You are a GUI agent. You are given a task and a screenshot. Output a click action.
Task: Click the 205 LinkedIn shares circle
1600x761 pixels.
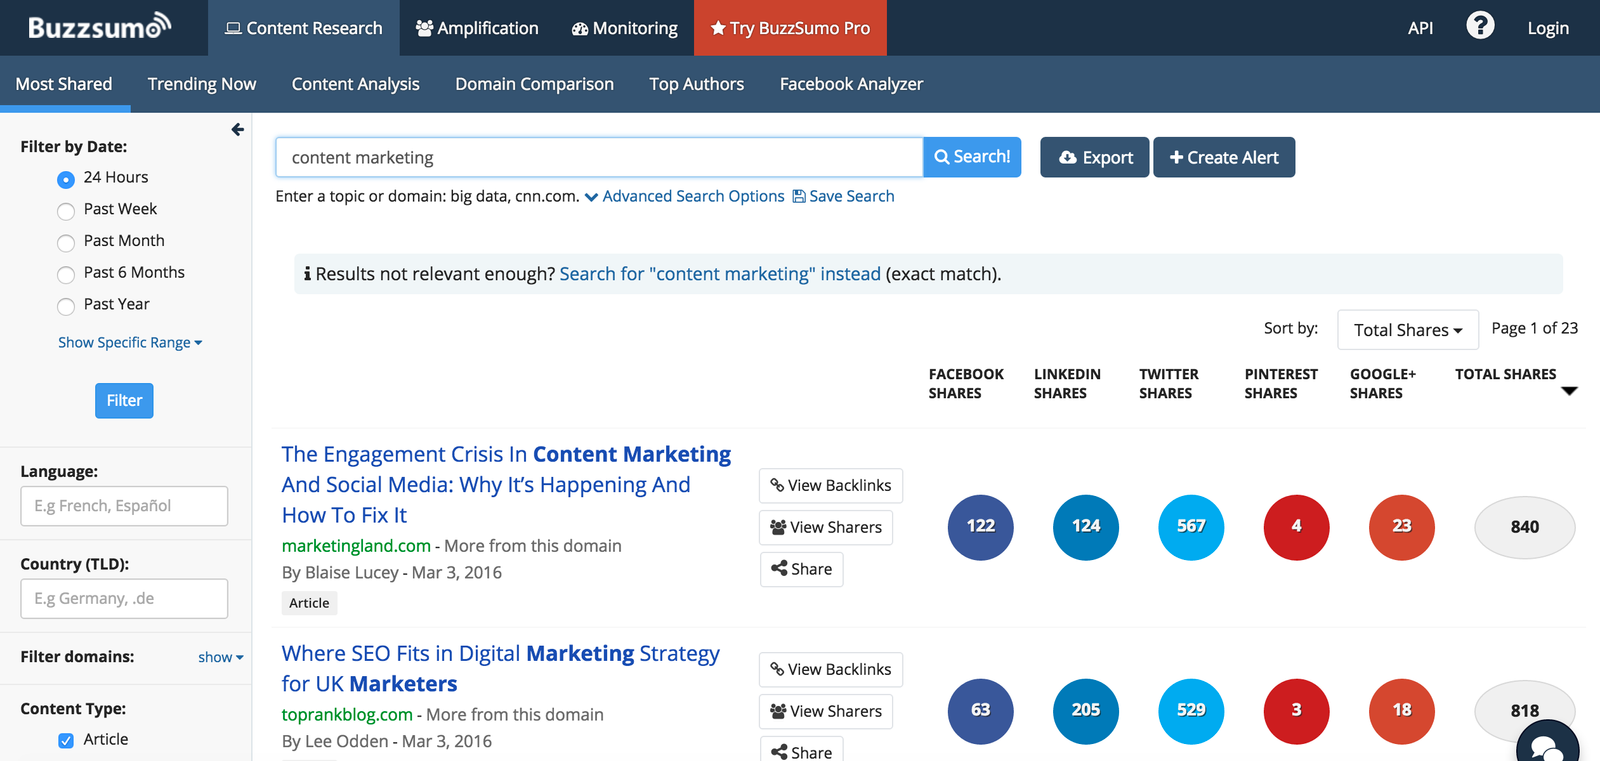pyautogui.click(x=1086, y=711)
